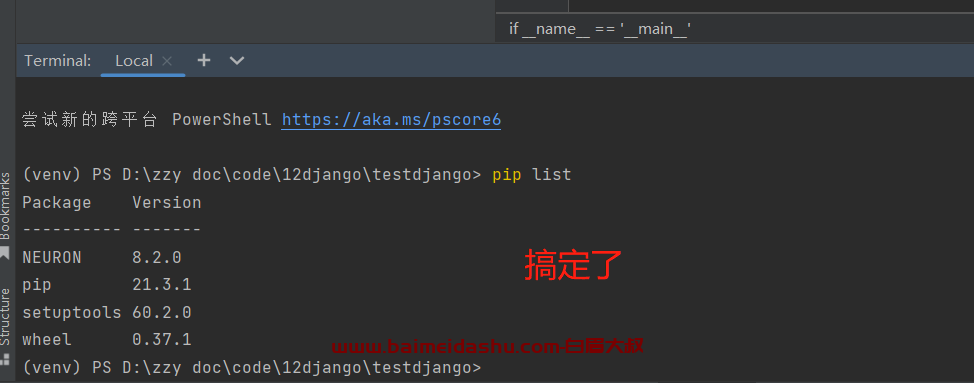974x383 pixels.
Task: Click the wheel 0.37.1 row
Action: [x=107, y=340]
